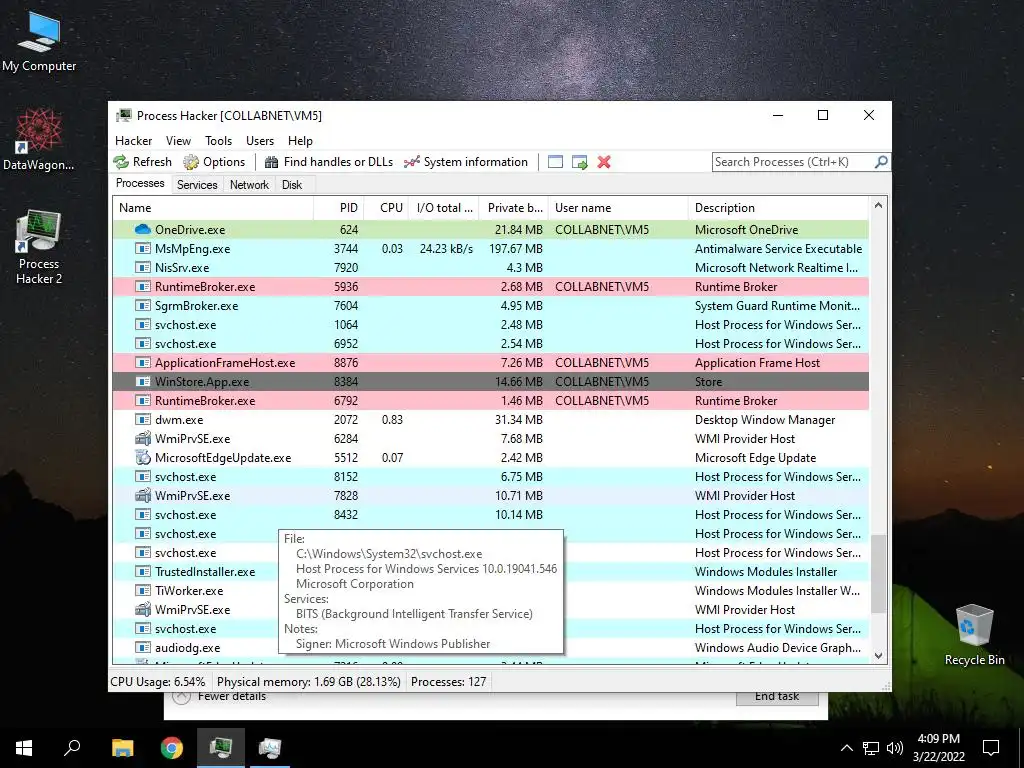The height and width of the screenshot is (768, 1024).
Task: Click End task in Task Manager window
Action: (x=777, y=697)
